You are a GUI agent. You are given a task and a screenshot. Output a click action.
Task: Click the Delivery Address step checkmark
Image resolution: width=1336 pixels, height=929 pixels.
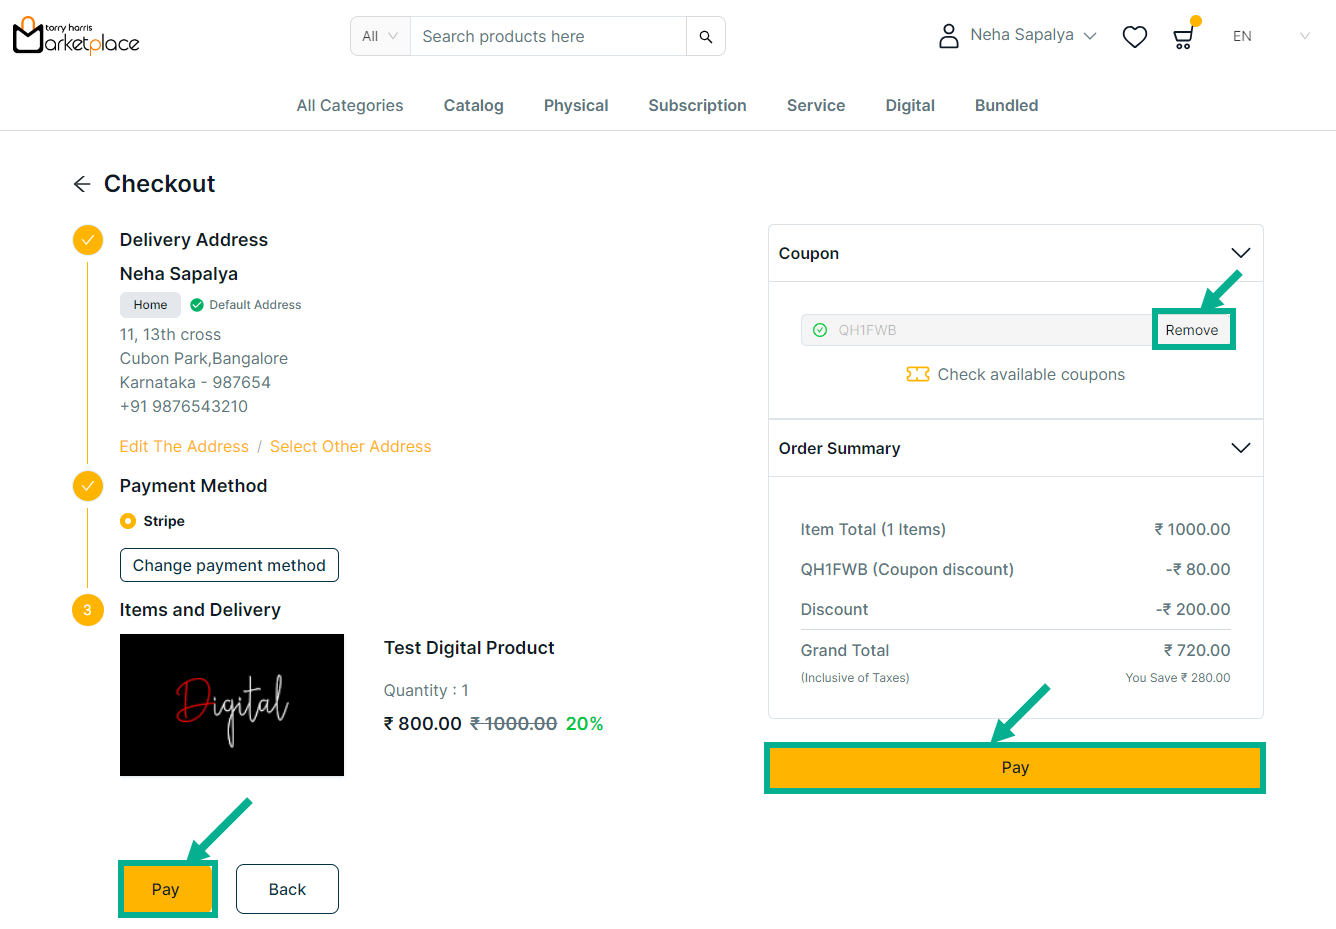click(88, 240)
